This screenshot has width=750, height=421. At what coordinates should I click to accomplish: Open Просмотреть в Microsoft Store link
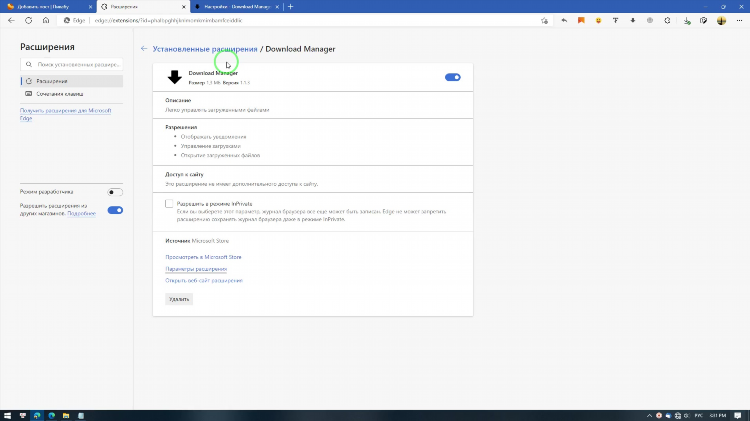[x=203, y=257]
